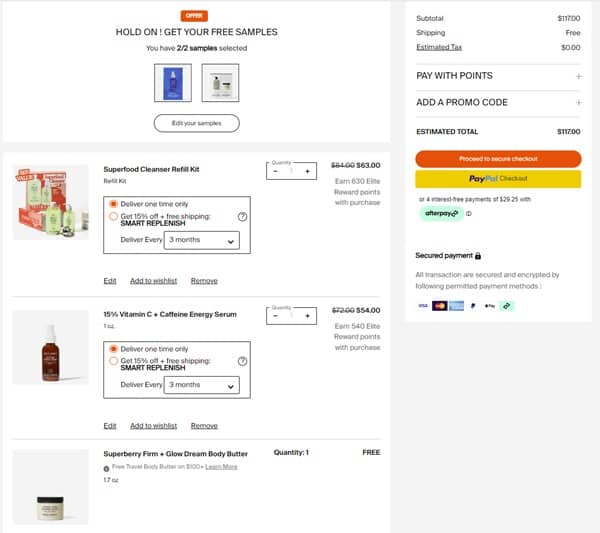
Task: Open the Vitamin C Serum product thumbnail
Action: [x=50, y=347]
